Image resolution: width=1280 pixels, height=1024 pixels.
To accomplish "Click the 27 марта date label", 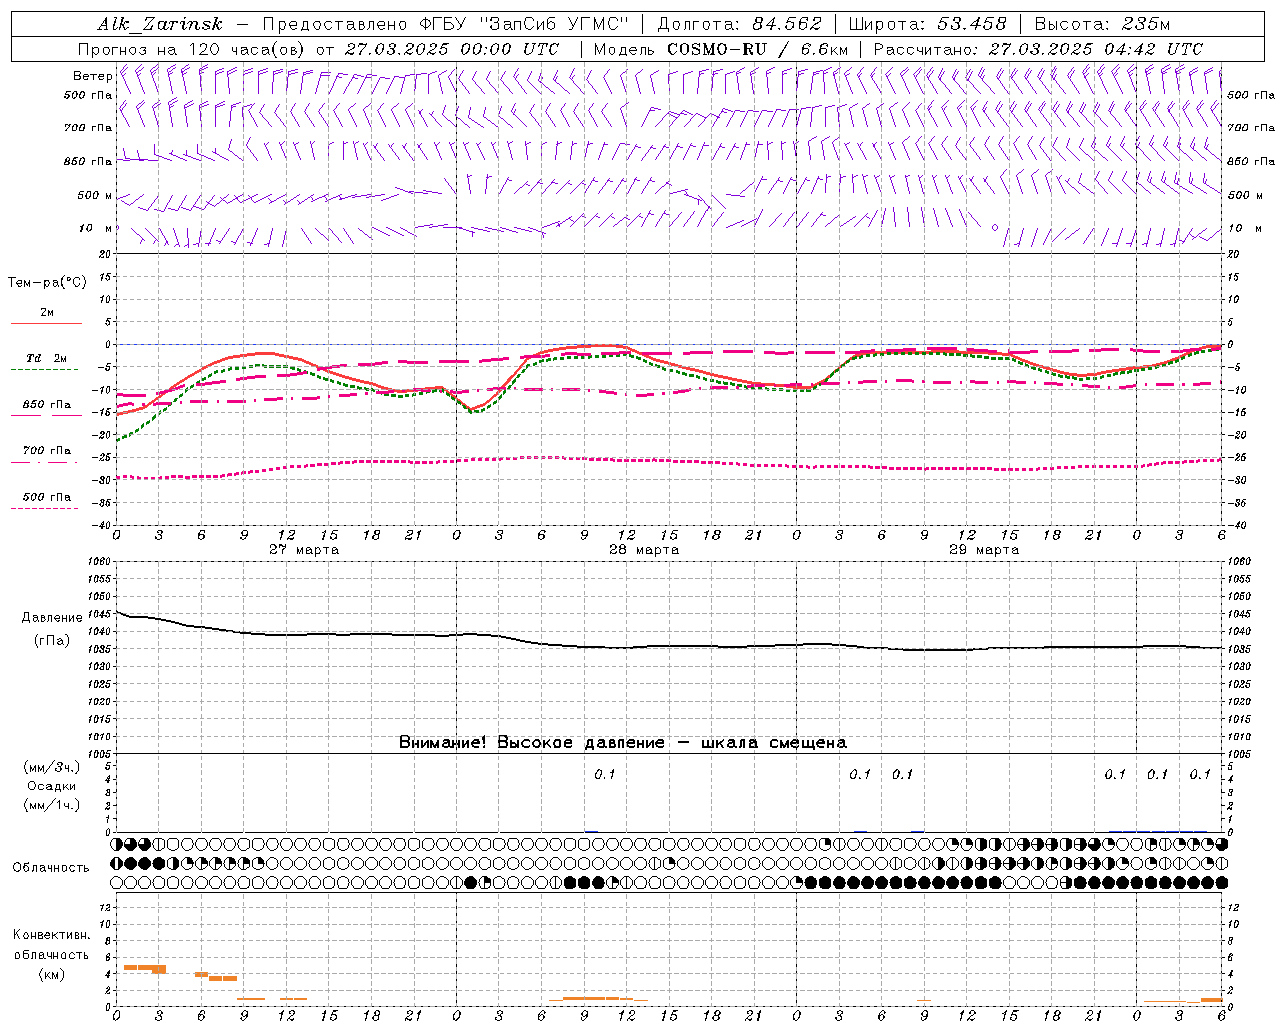I will point(305,550).
